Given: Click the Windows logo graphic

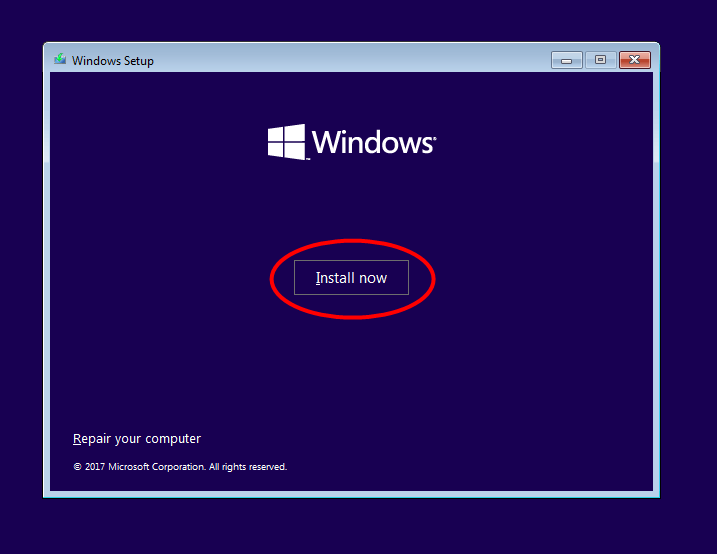Looking at the screenshot, I should (352, 142).
